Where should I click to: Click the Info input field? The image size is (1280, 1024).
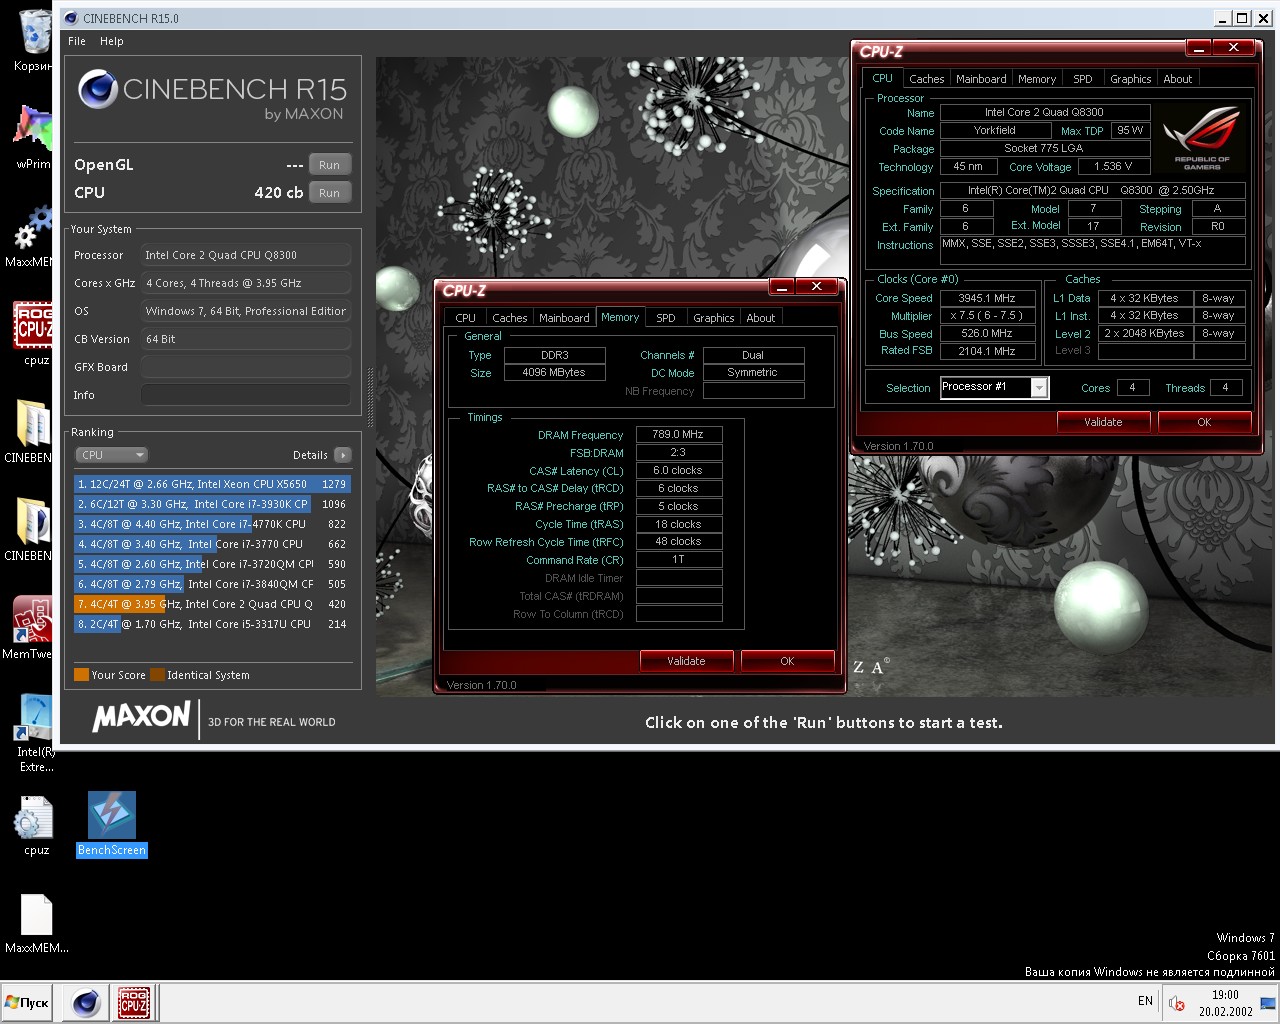(x=246, y=395)
